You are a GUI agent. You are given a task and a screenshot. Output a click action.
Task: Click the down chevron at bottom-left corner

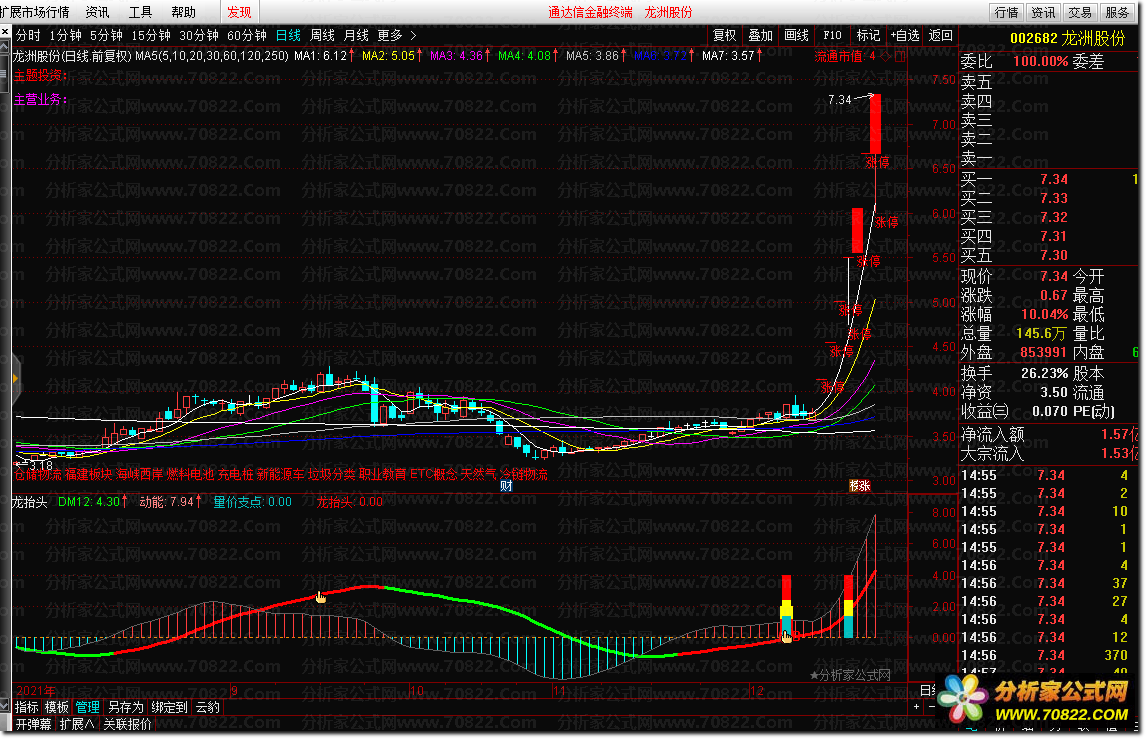[x=6, y=706]
